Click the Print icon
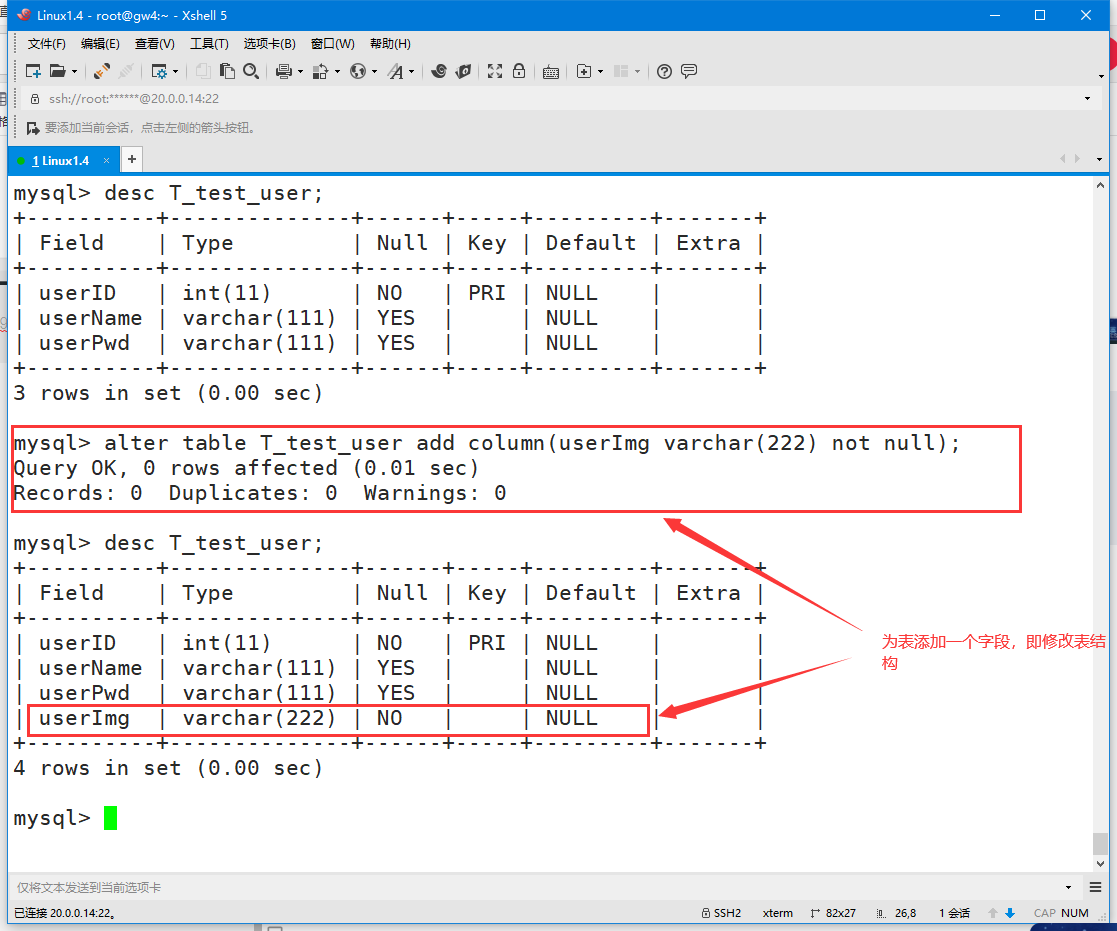The width and height of the screenshot is (1117, 931). point(284,71)
